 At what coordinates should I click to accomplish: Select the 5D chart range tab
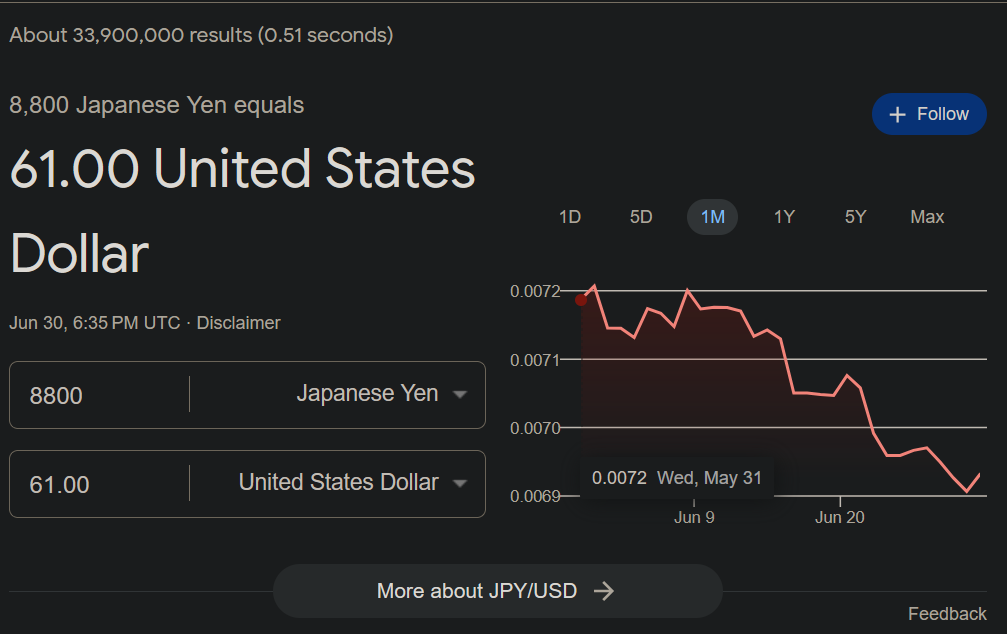(x=641, y=217)
